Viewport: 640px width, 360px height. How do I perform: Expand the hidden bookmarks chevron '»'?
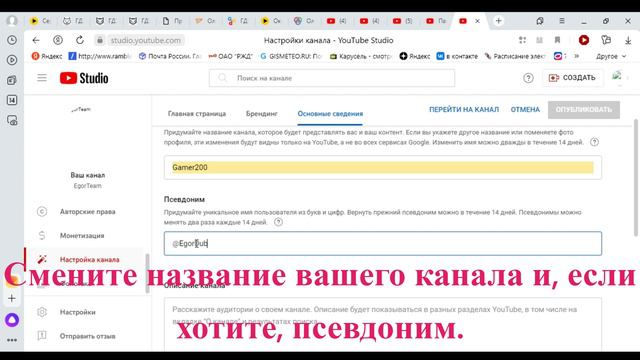[576, 56]
